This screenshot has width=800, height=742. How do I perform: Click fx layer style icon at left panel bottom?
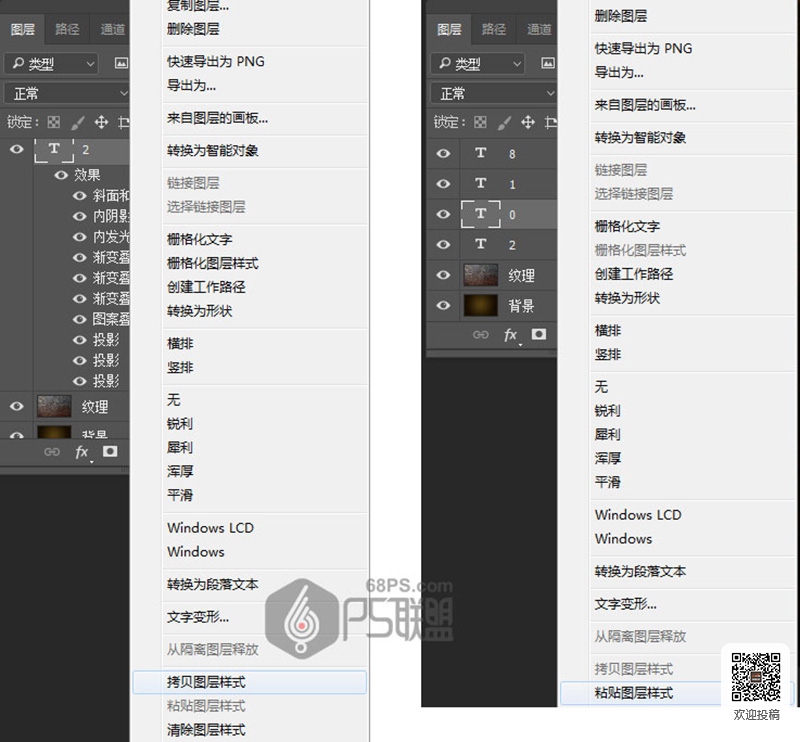pyautogui.click(x=82, y=452)
